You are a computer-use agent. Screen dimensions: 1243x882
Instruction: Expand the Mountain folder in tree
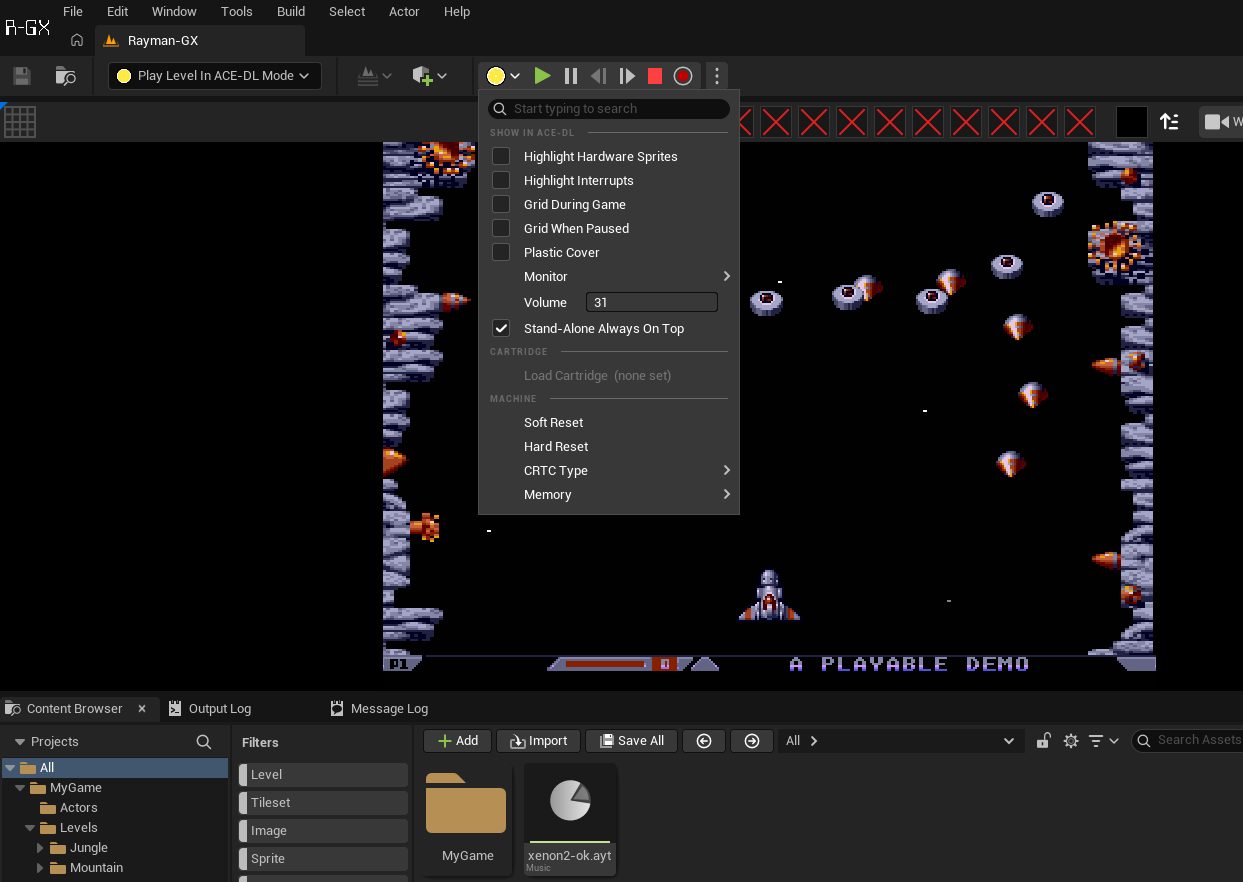41,868
